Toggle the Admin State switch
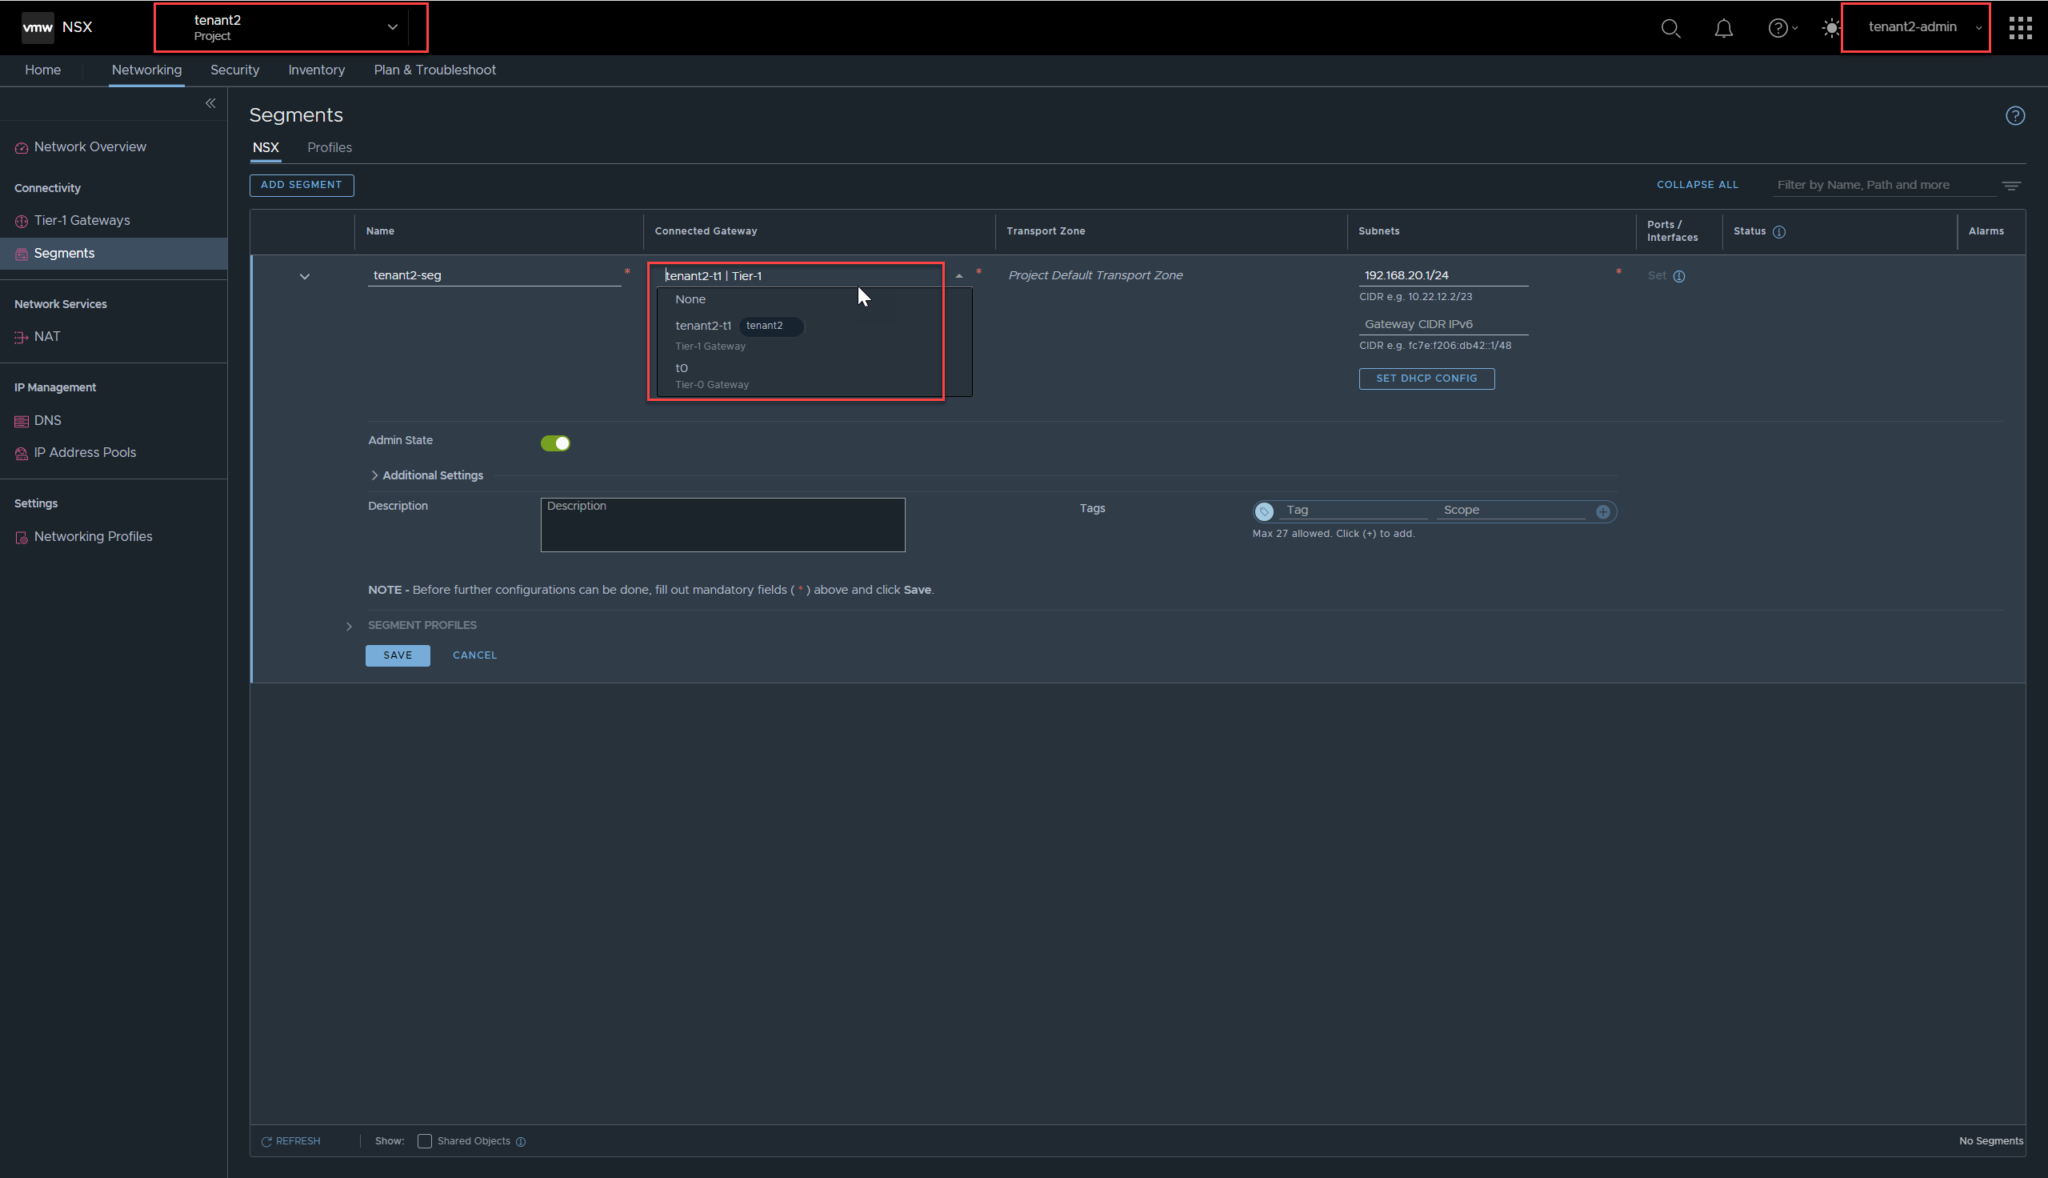 (555, 443)
